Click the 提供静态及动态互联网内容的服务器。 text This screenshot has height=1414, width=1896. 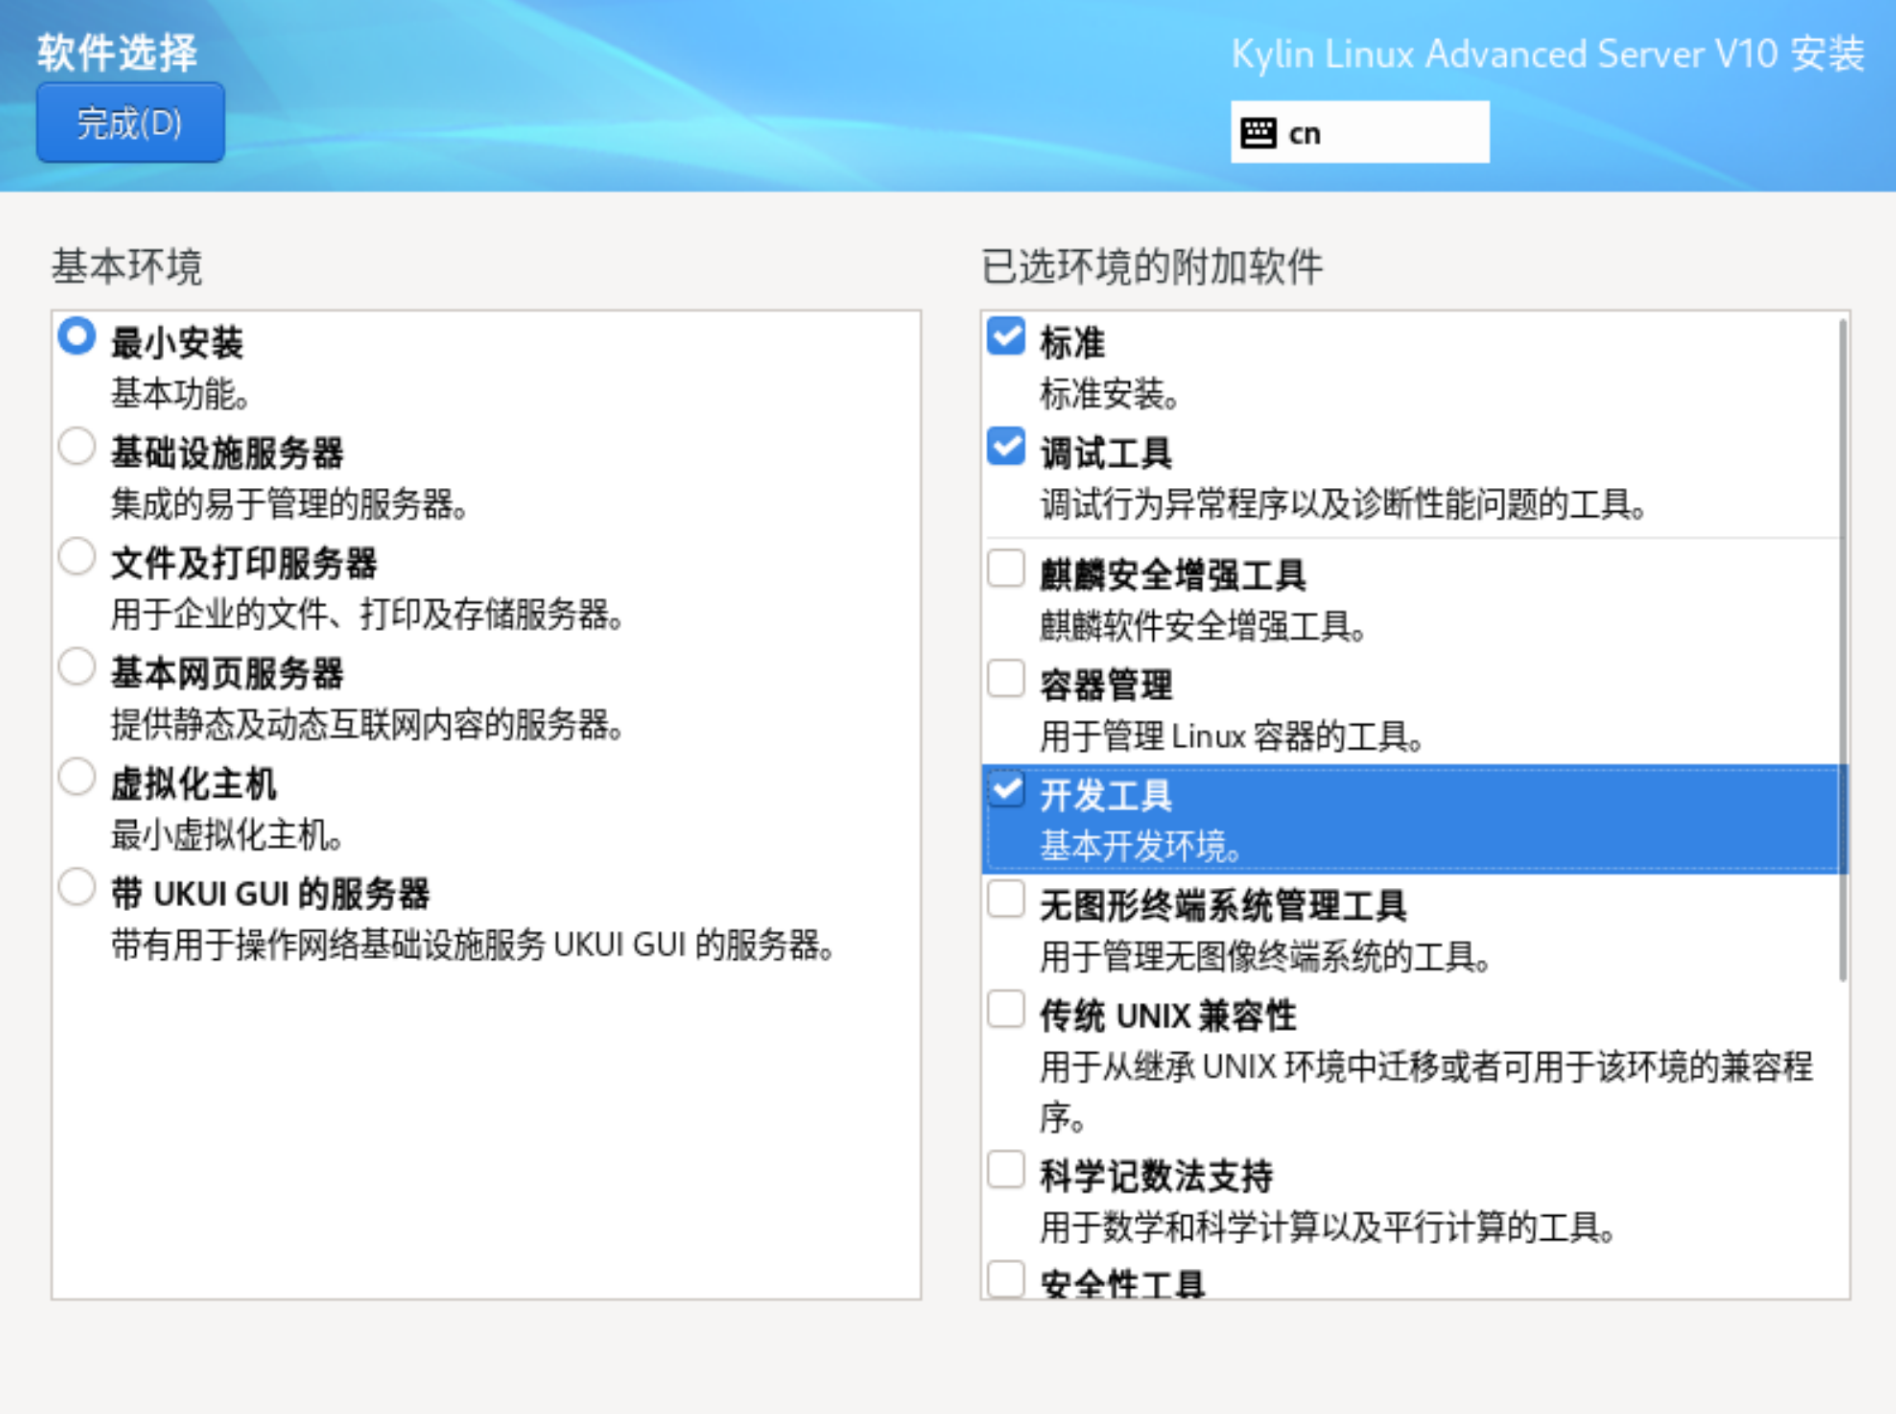[367, 724]
